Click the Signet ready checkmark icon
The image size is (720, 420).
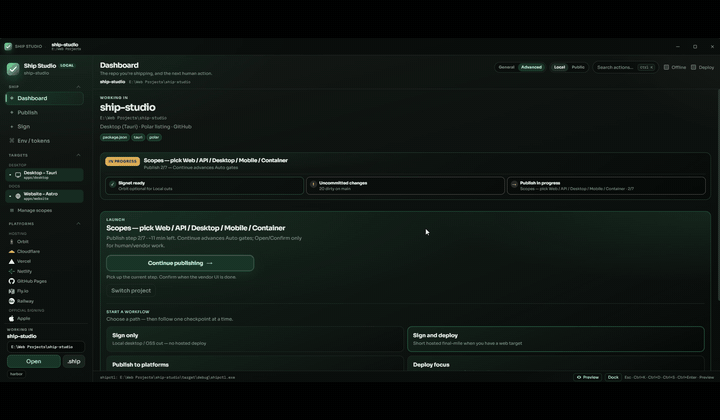tap(112, 185)
